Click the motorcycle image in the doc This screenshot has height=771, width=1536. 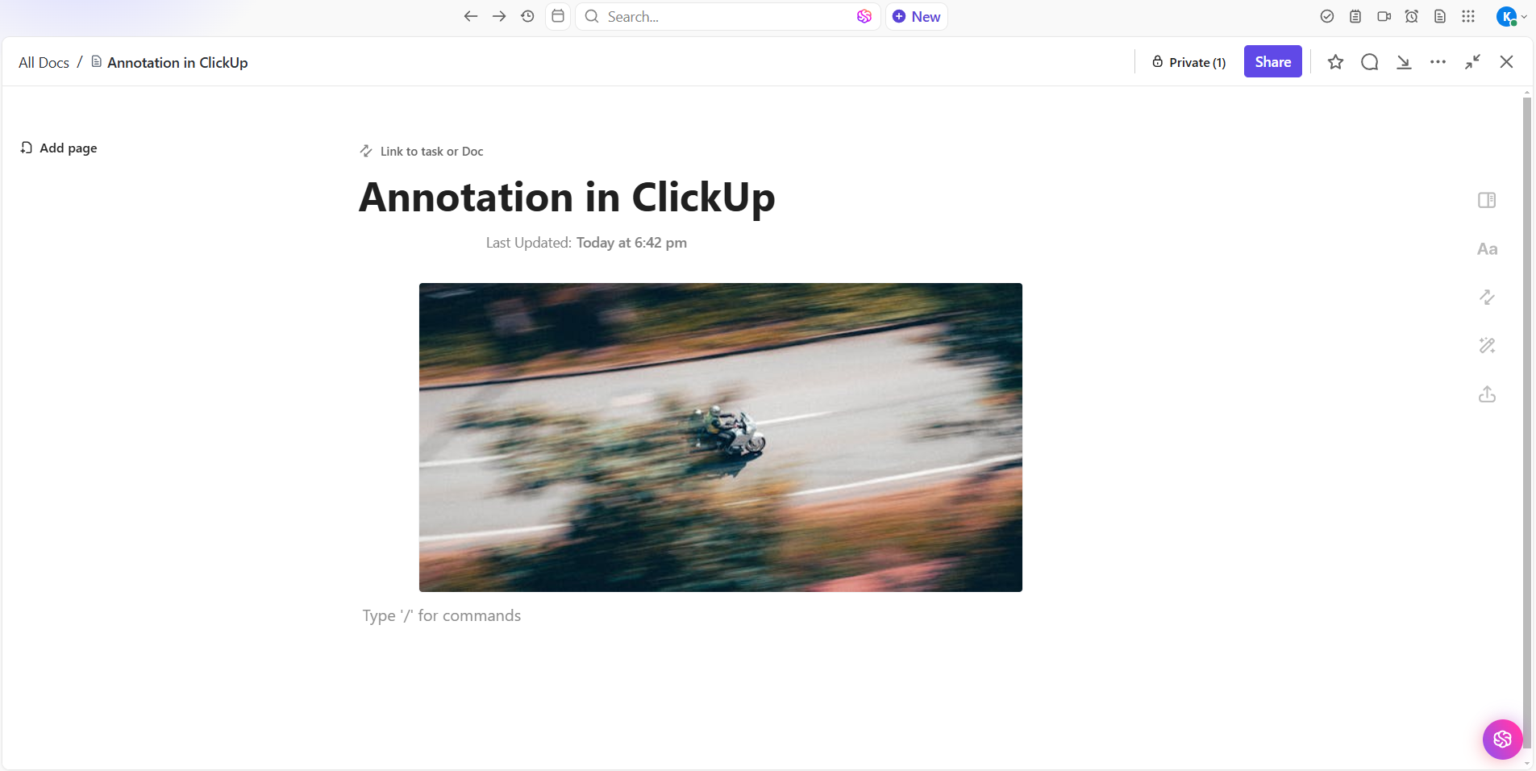point(720,437)
